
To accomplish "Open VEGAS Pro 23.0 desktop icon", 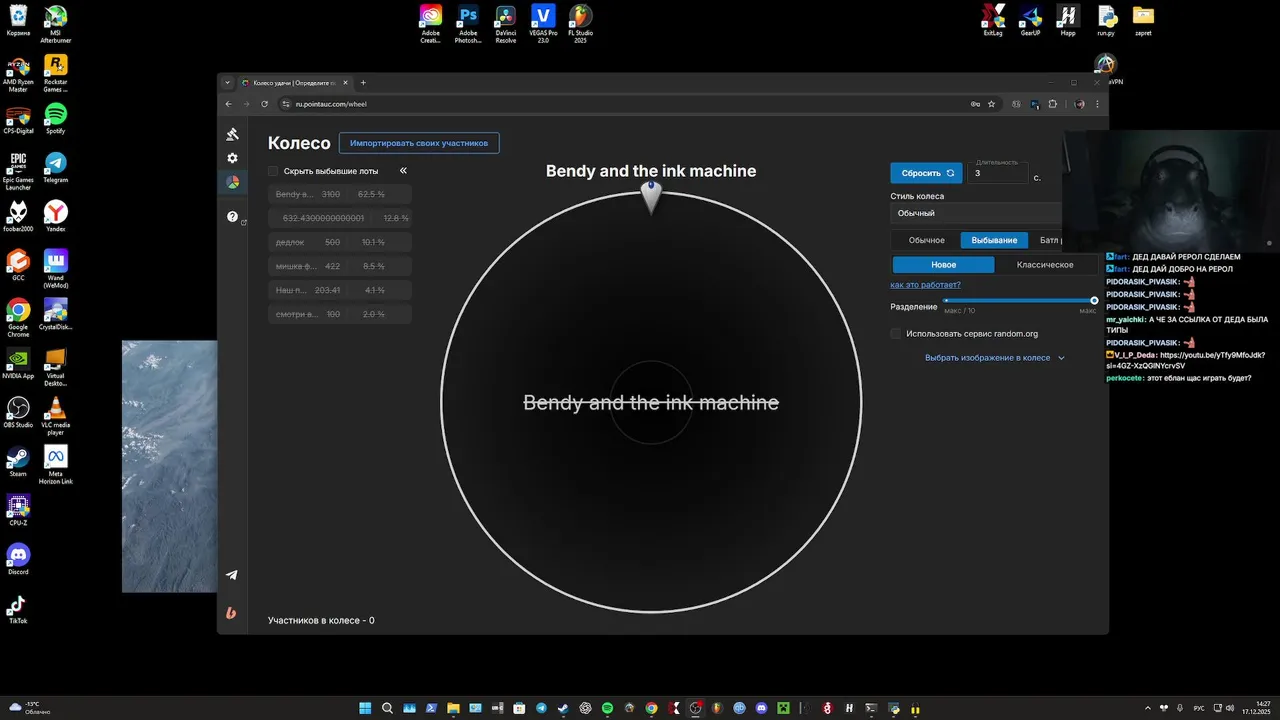I will [543, 23].
